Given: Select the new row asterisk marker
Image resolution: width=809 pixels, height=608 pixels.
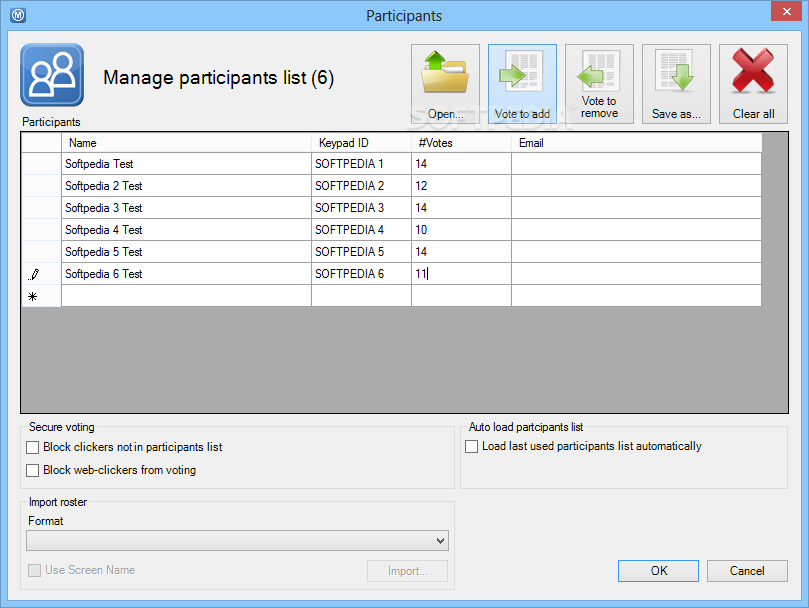Looking at the screenshot, I should 33,297.
